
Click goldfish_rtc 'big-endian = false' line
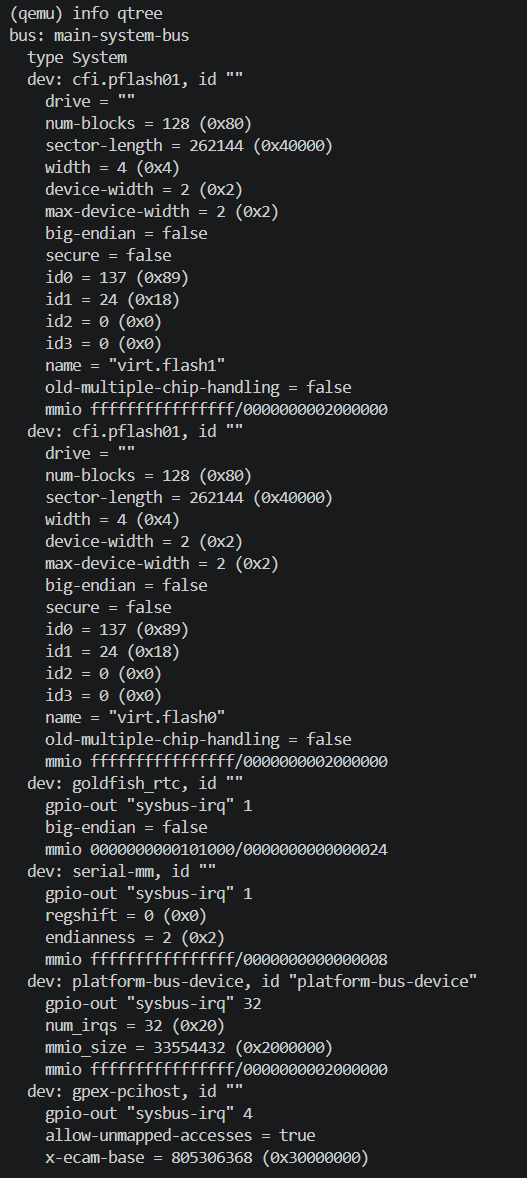[x=126, y=827]
